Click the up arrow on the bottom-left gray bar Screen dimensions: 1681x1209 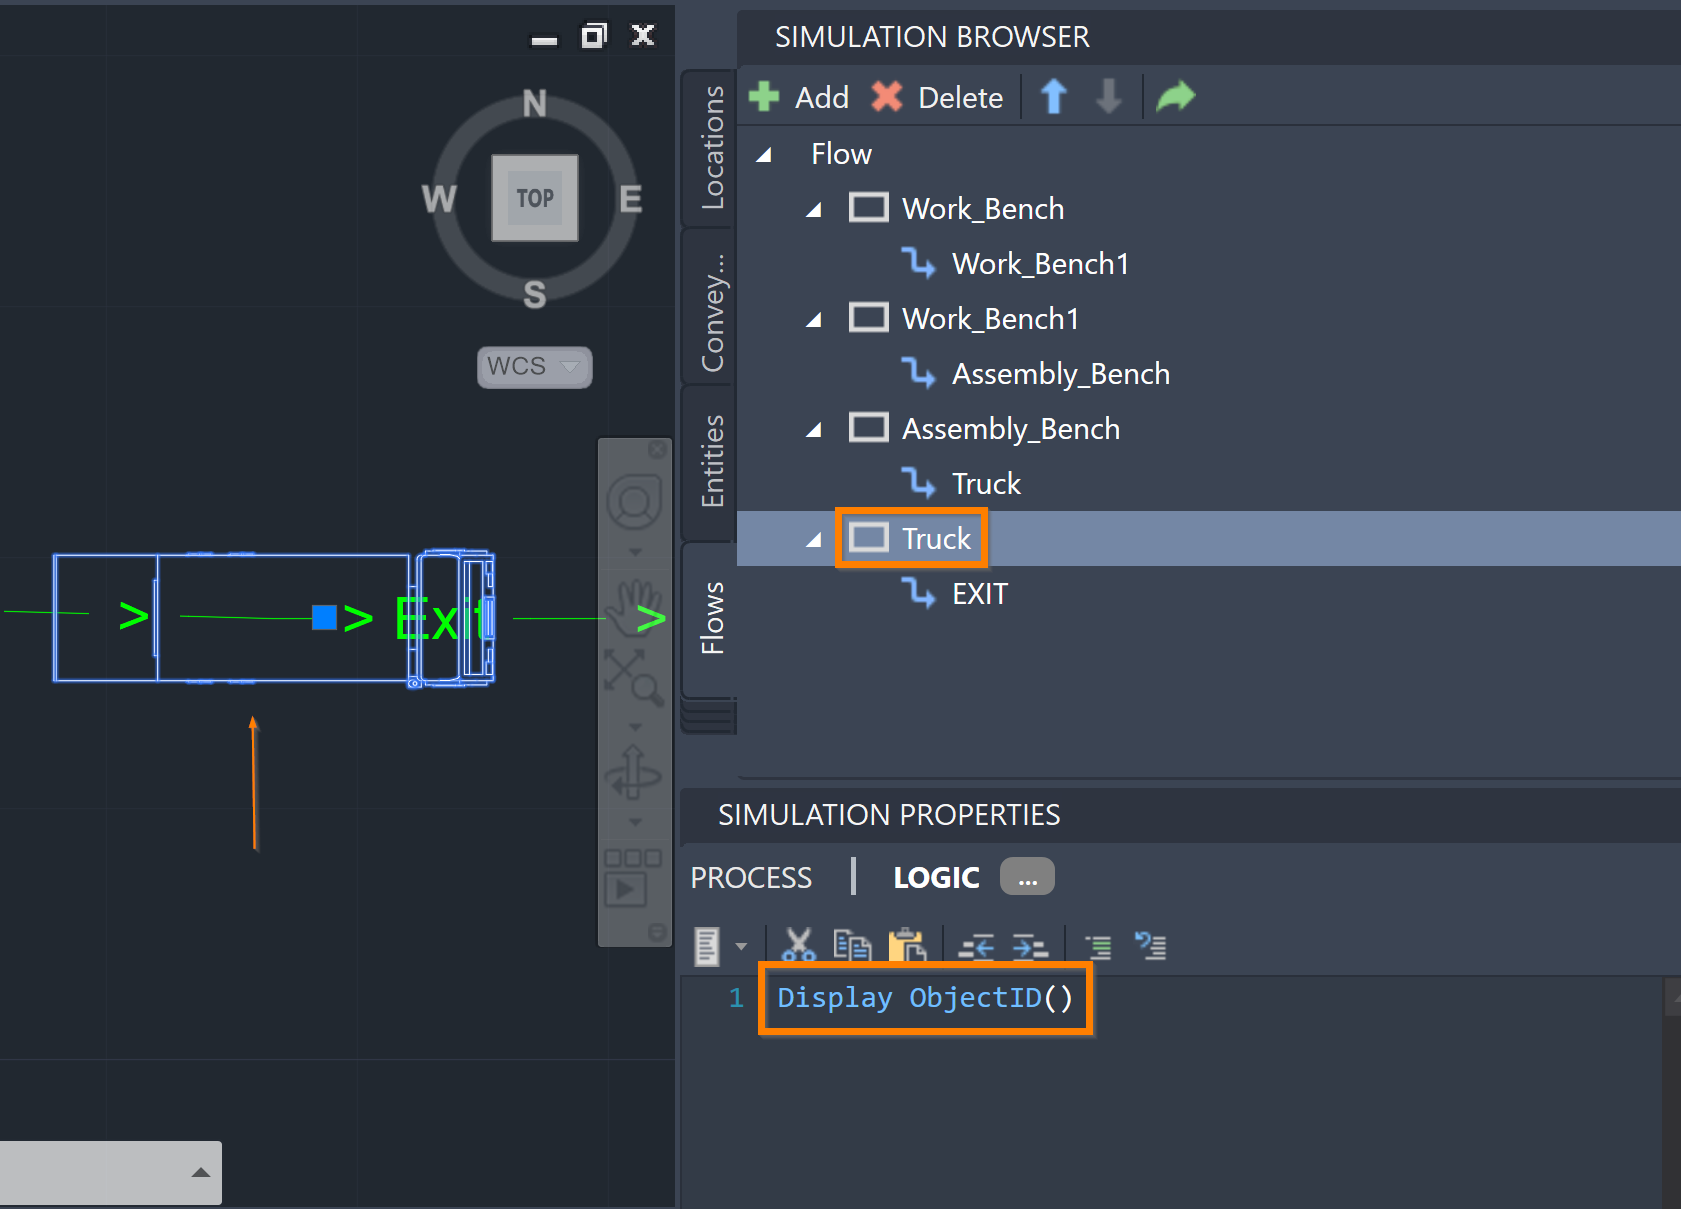coord(201,1172)
